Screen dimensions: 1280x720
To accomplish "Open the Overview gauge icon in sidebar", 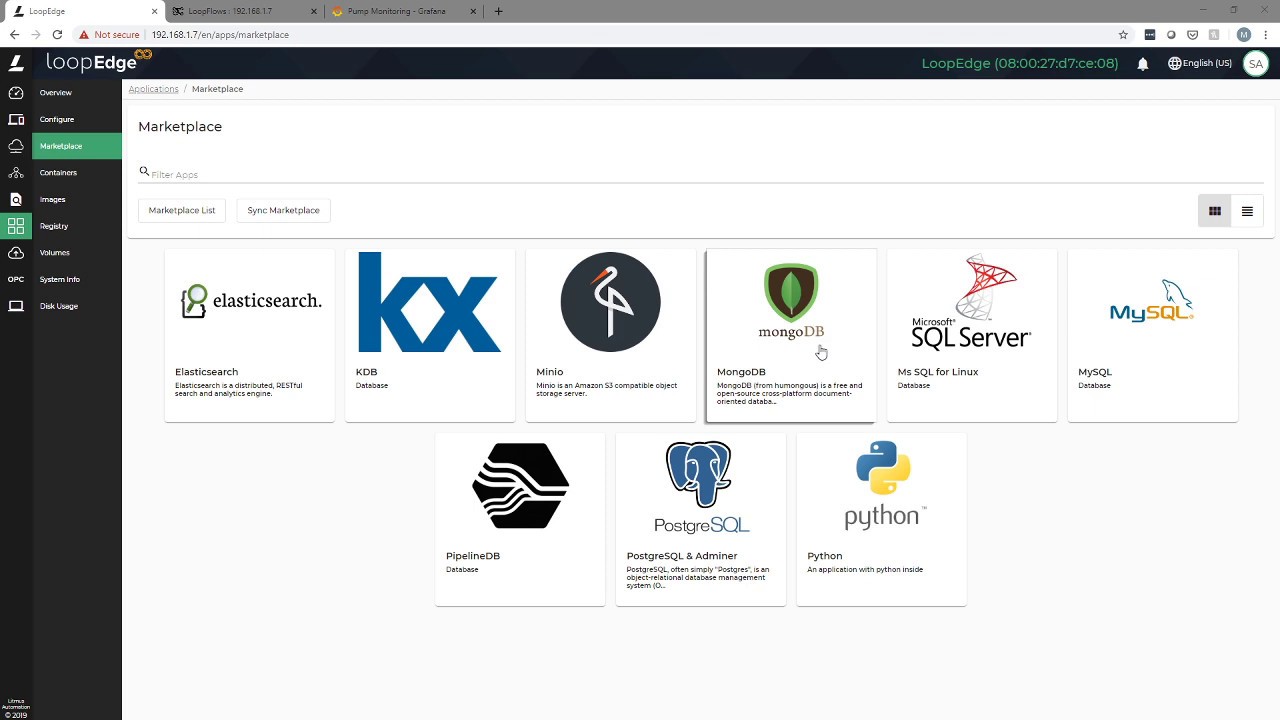I will (16, 93).
